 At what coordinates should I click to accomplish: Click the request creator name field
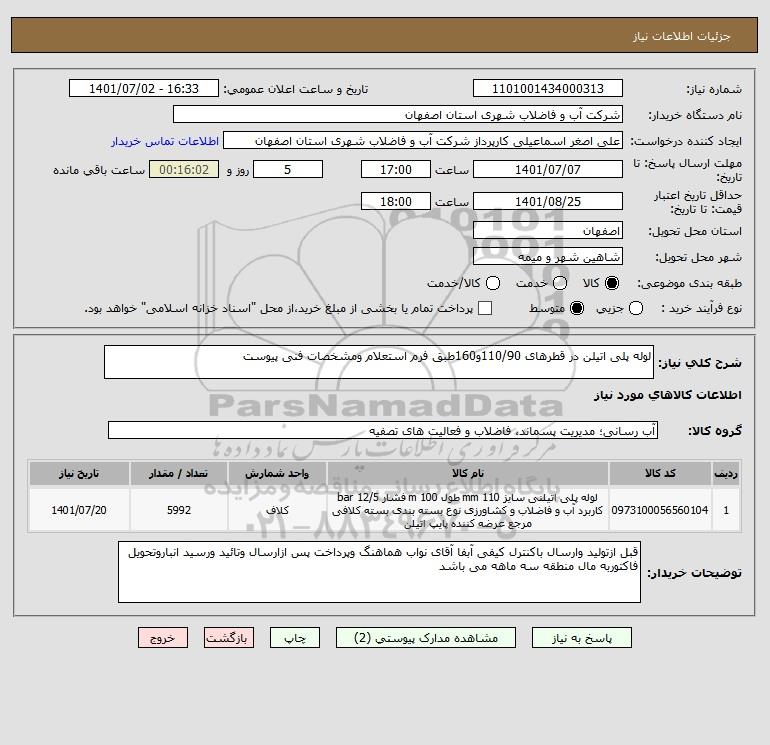pyautogui.click(x=423, y=140)
